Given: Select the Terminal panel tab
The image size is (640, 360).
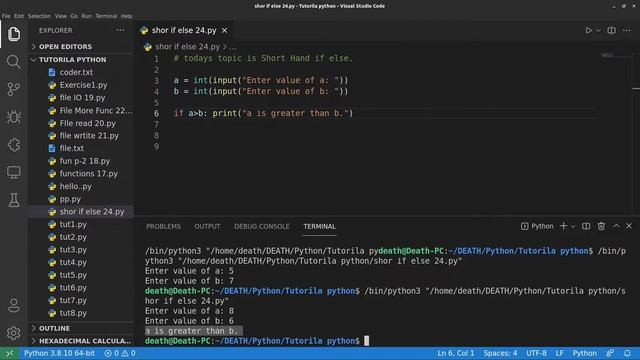Looking at the screenshot, I should 320,227.
